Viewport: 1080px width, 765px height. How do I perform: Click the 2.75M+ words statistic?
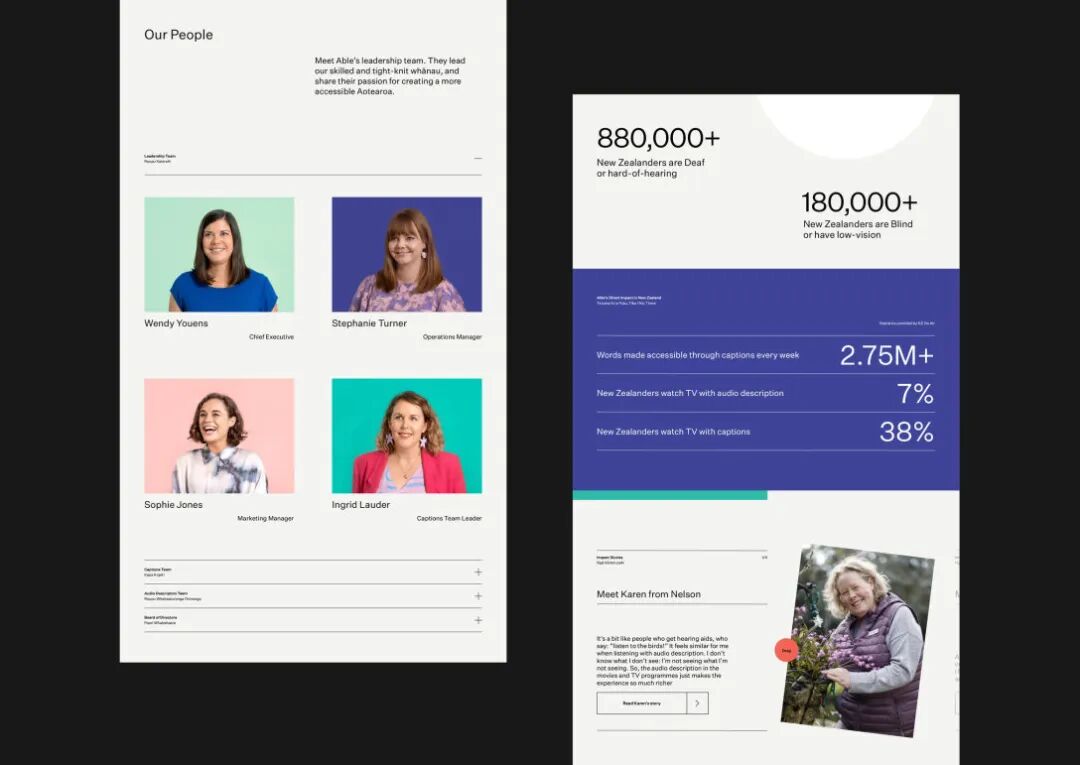(x=886, y=355)
